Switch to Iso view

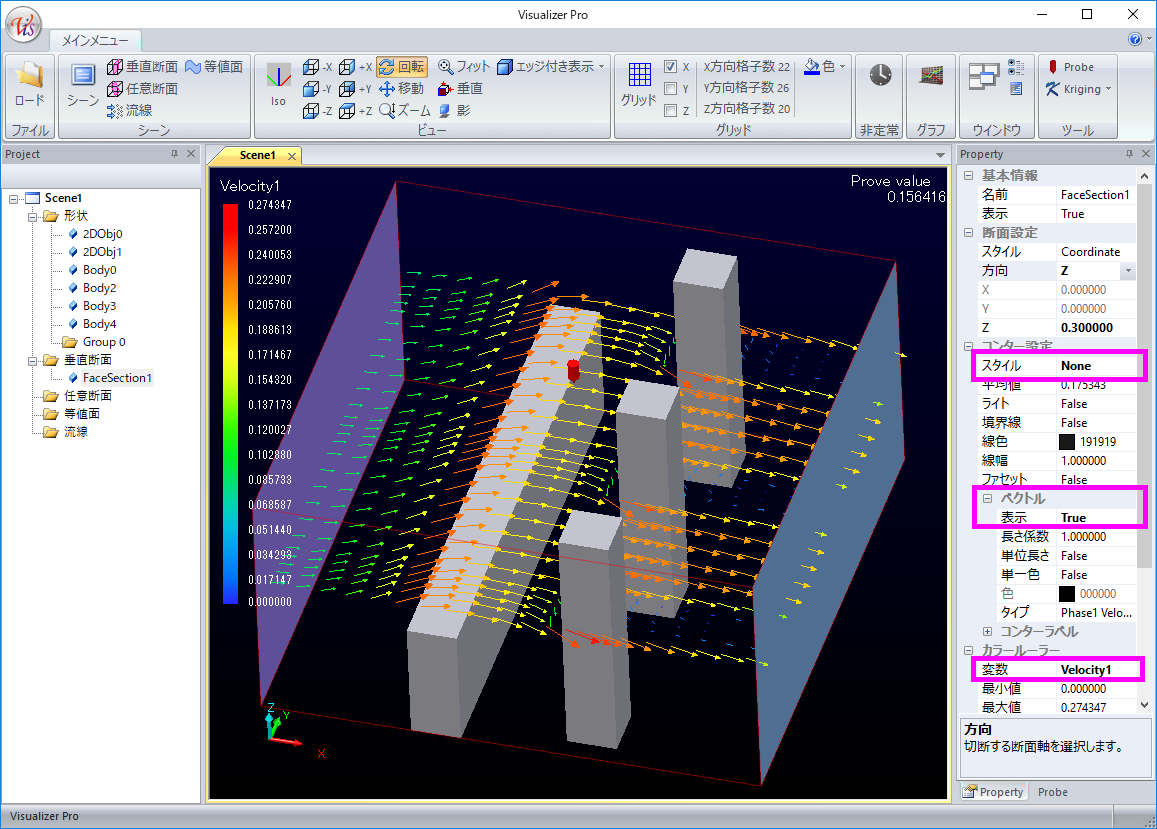[278, 80]
